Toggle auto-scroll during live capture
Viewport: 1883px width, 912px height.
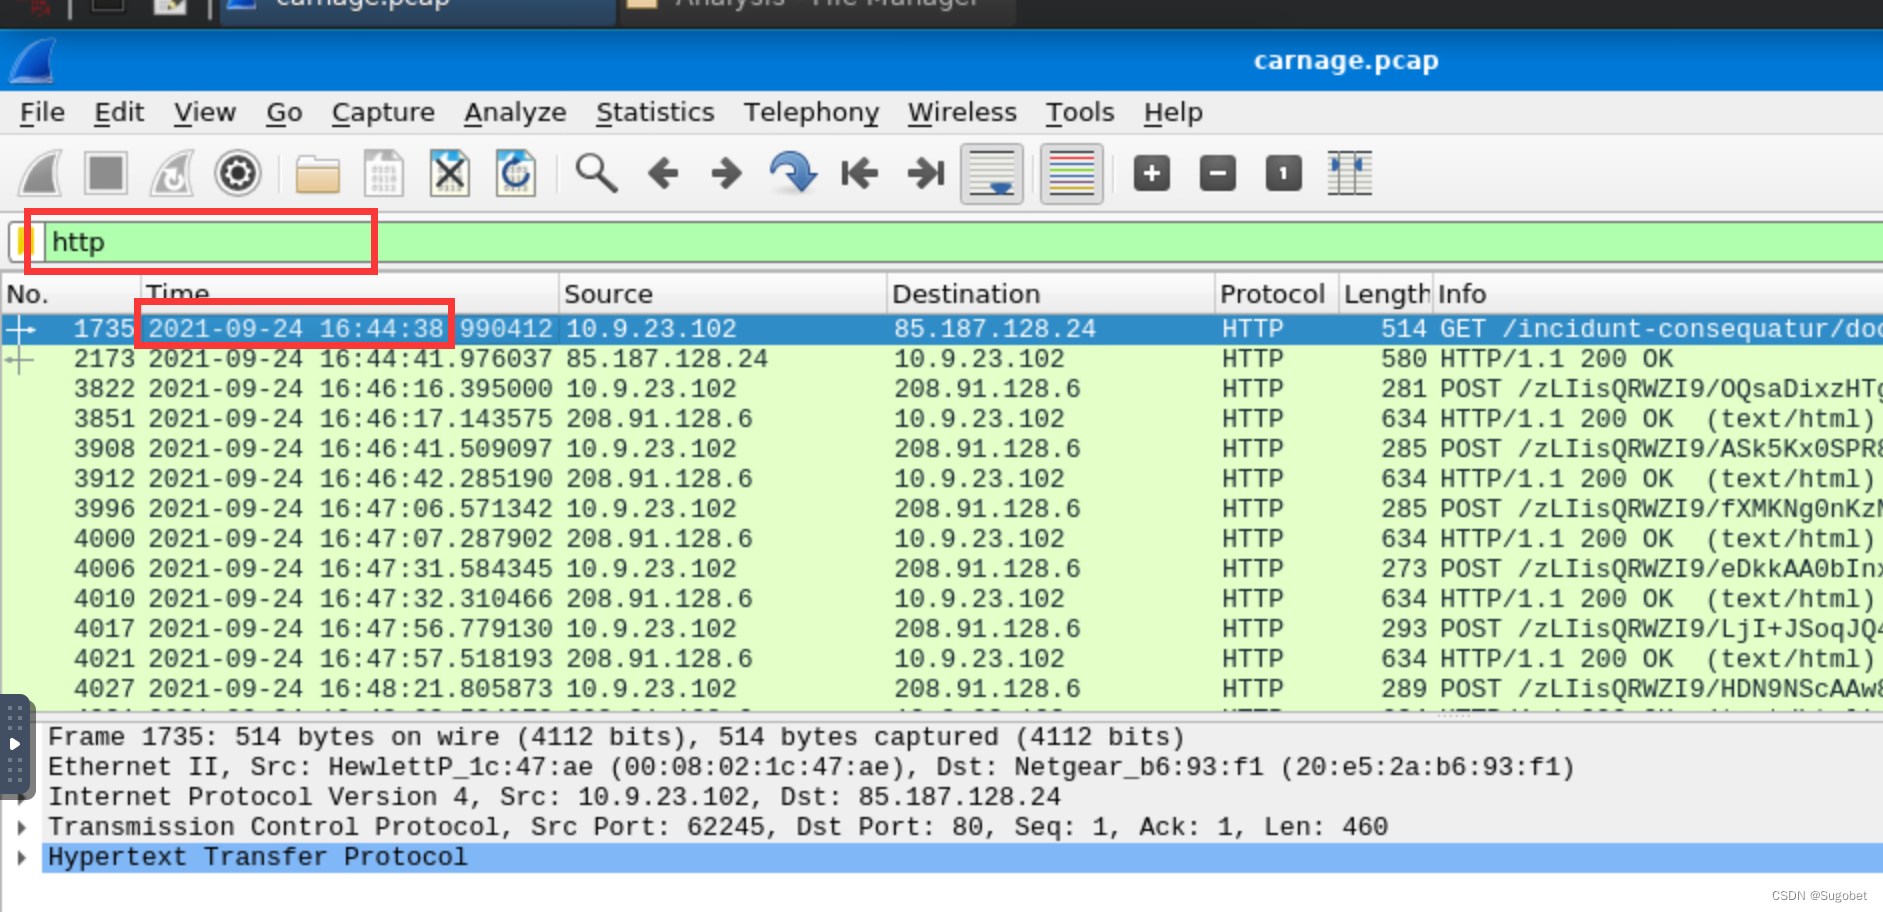pos(992,174)
